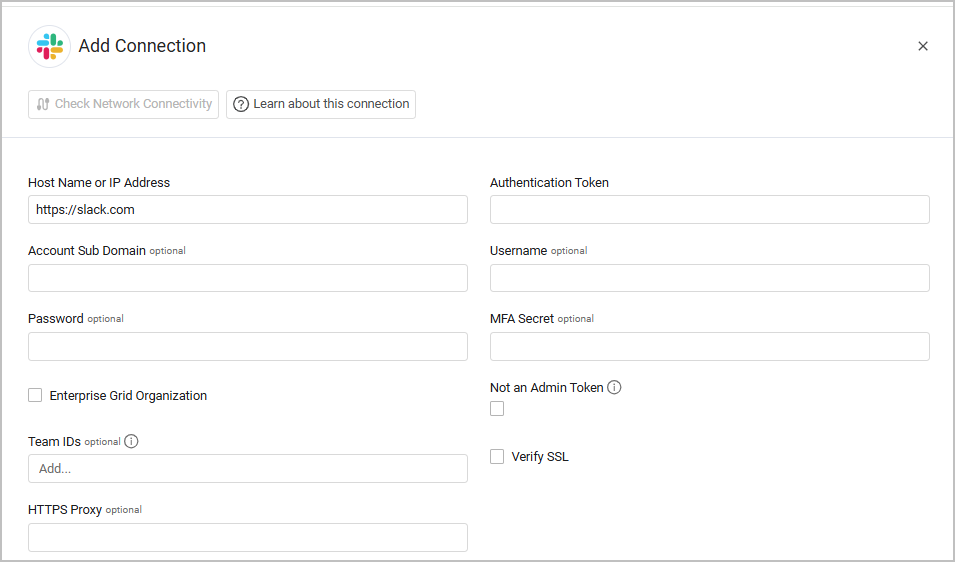
Task: Focus the MFA Secret input
Action: [x=710, y=346]
